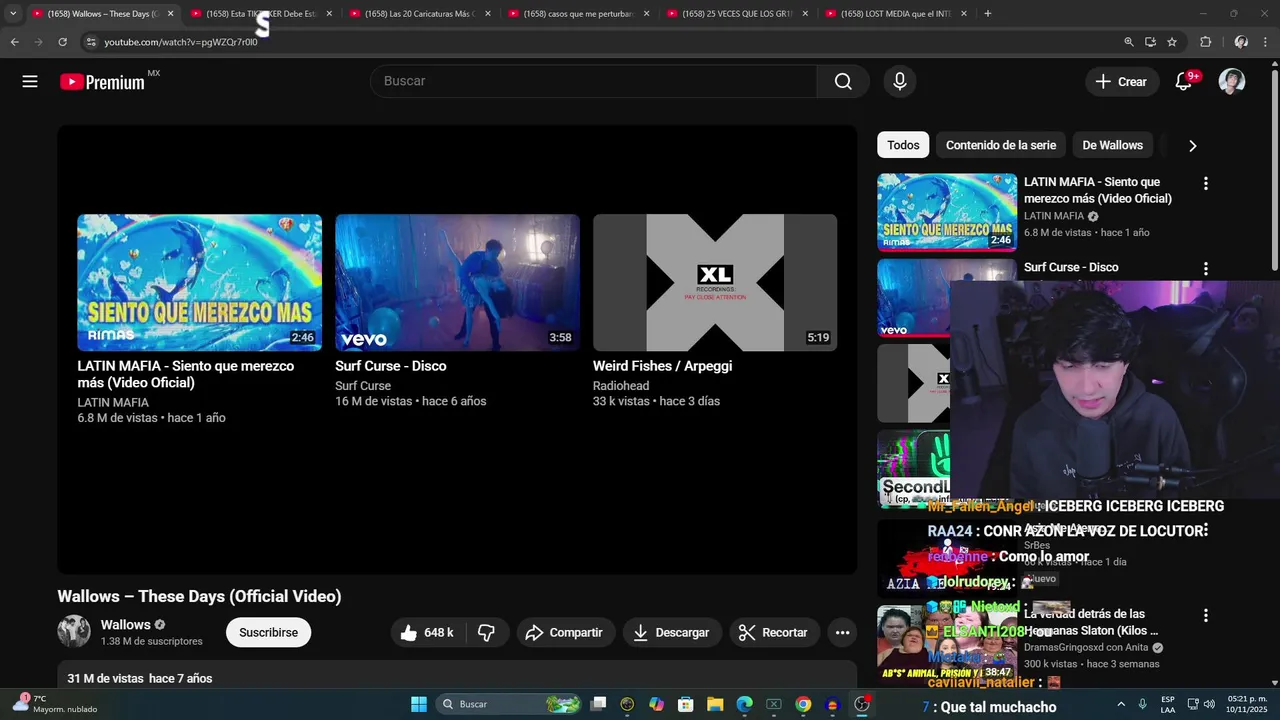Bookmark this page with the star

1172,42
